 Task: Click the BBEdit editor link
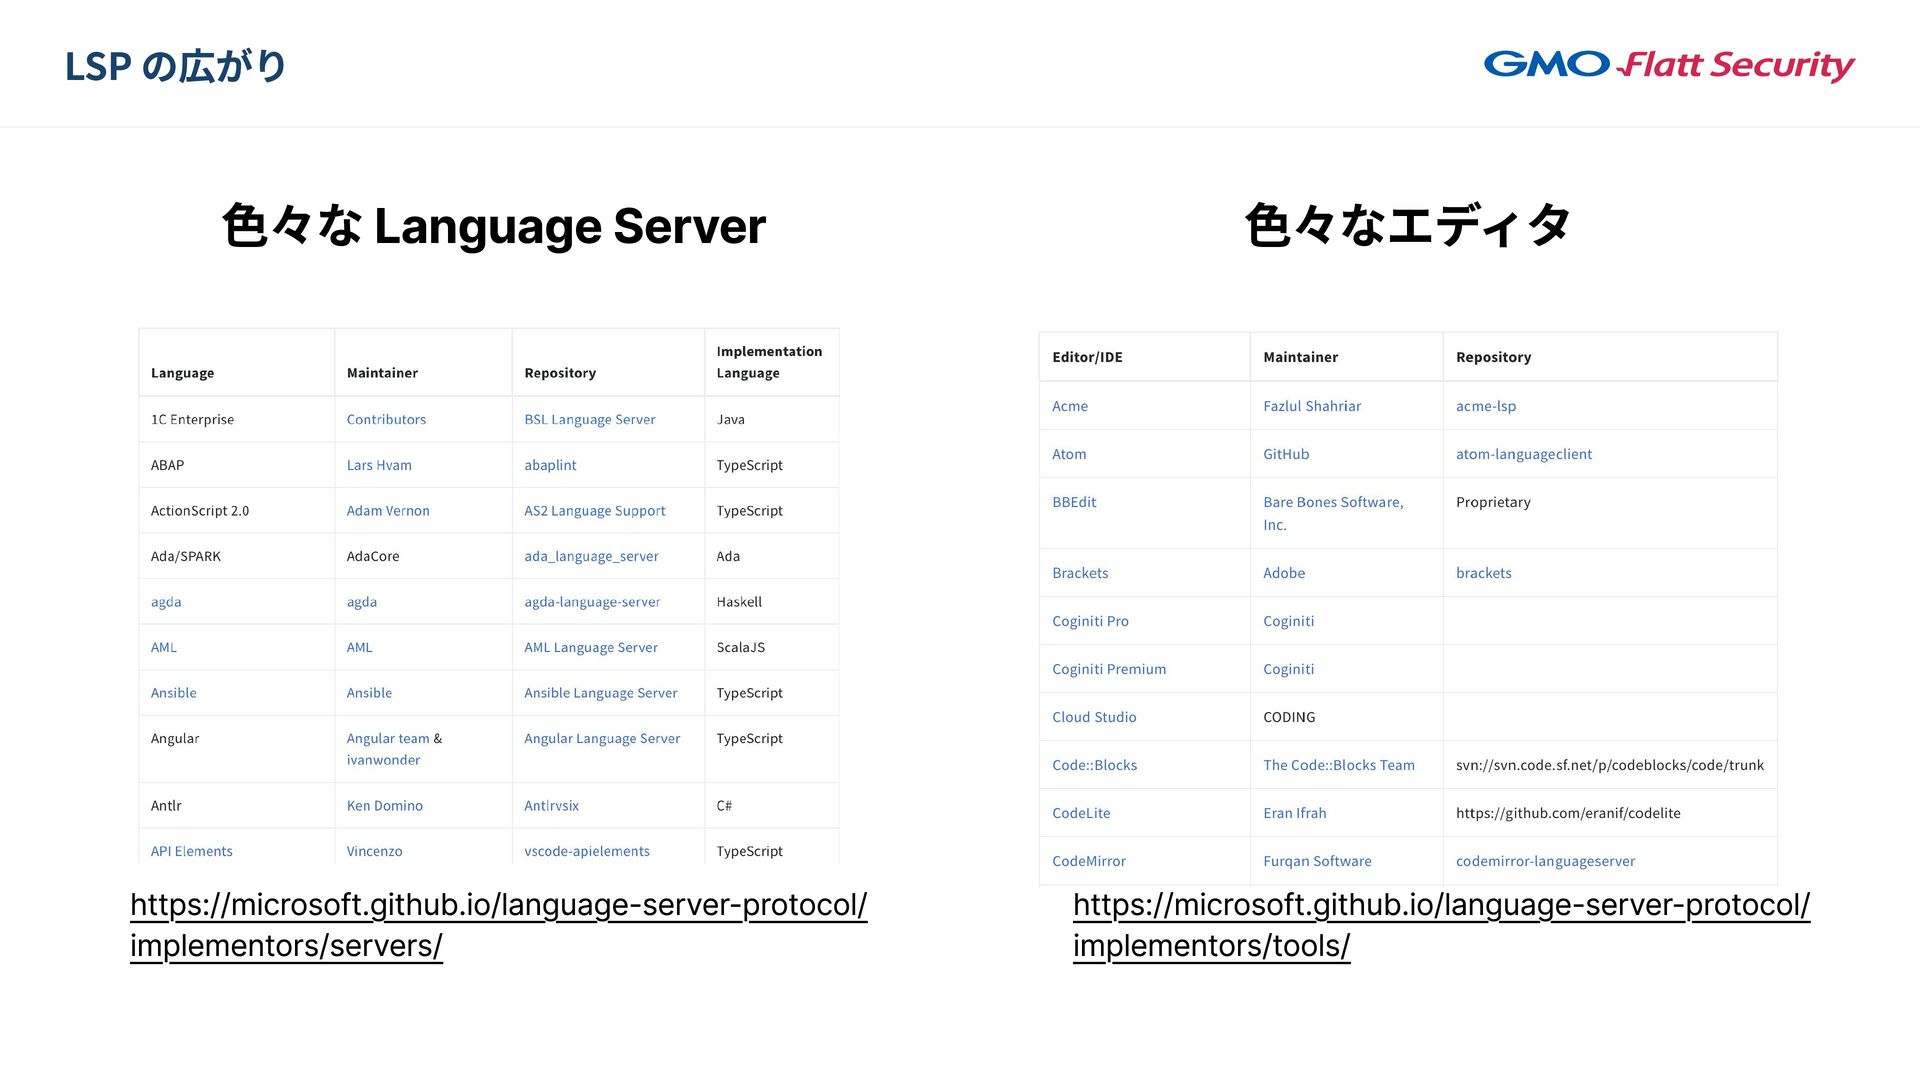click(1073, 502)
